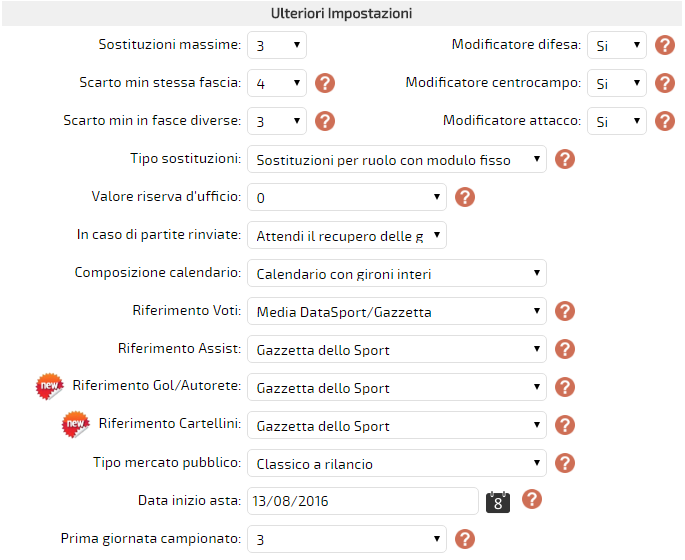Open the In caso di partite rinviate dropdown
This screenshot has width=685, height=560.
[347, 235]
